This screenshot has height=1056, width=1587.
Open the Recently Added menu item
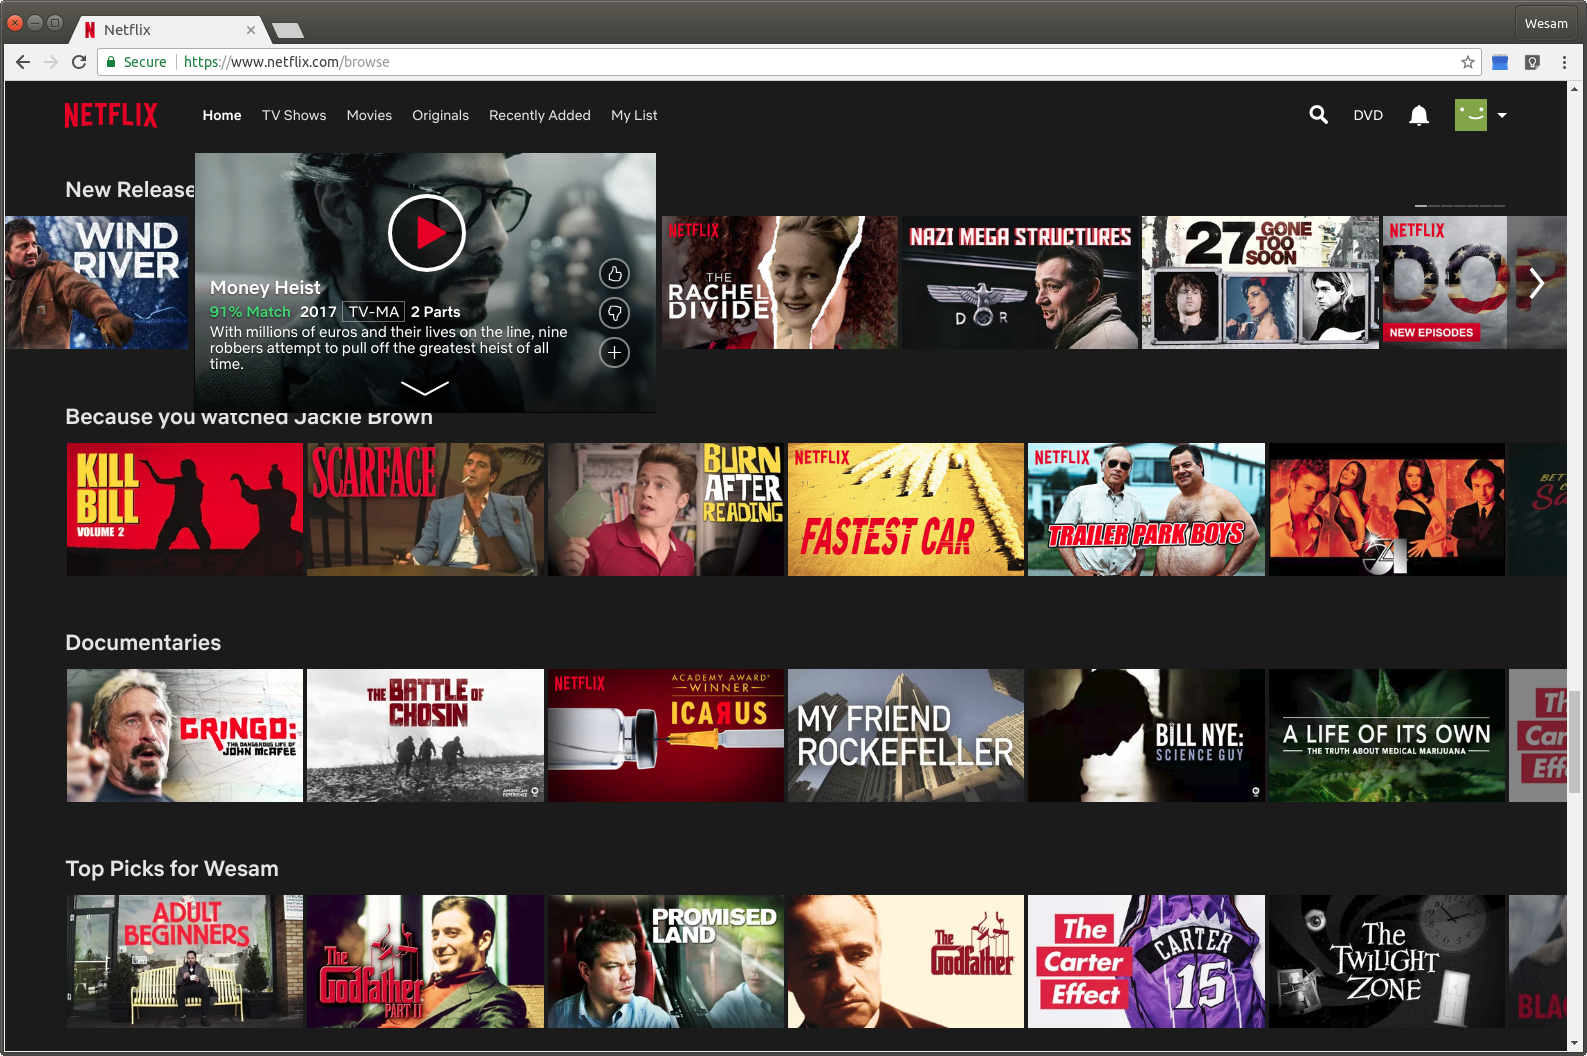pos(539,115)
